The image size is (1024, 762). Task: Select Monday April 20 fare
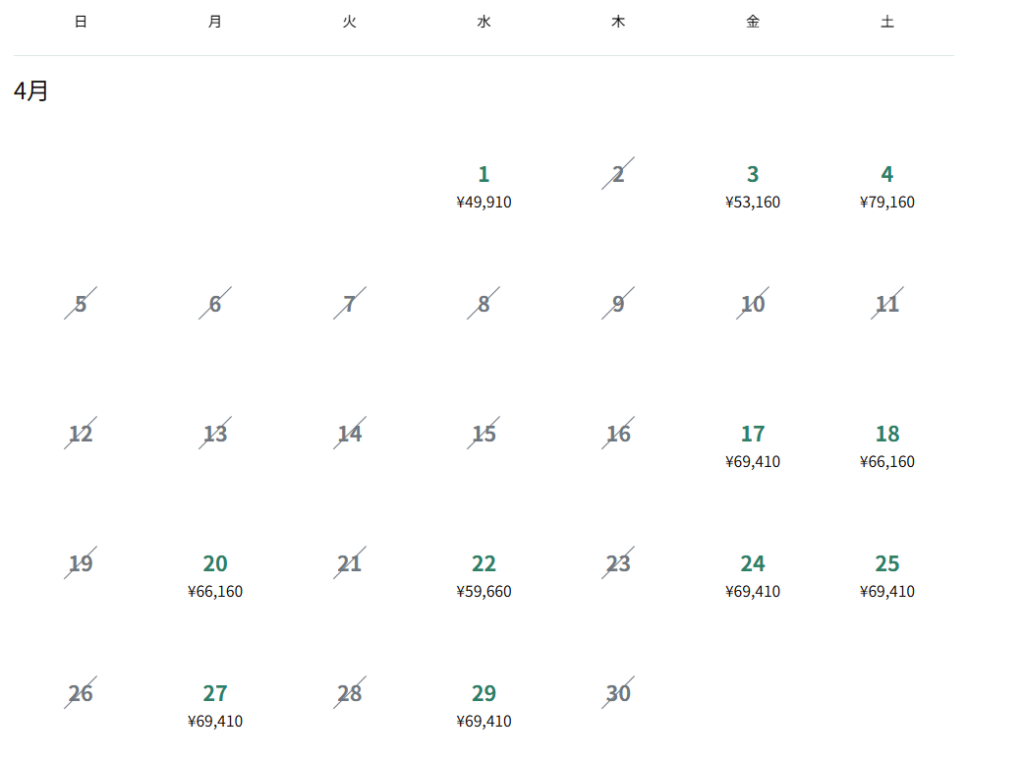215,576
